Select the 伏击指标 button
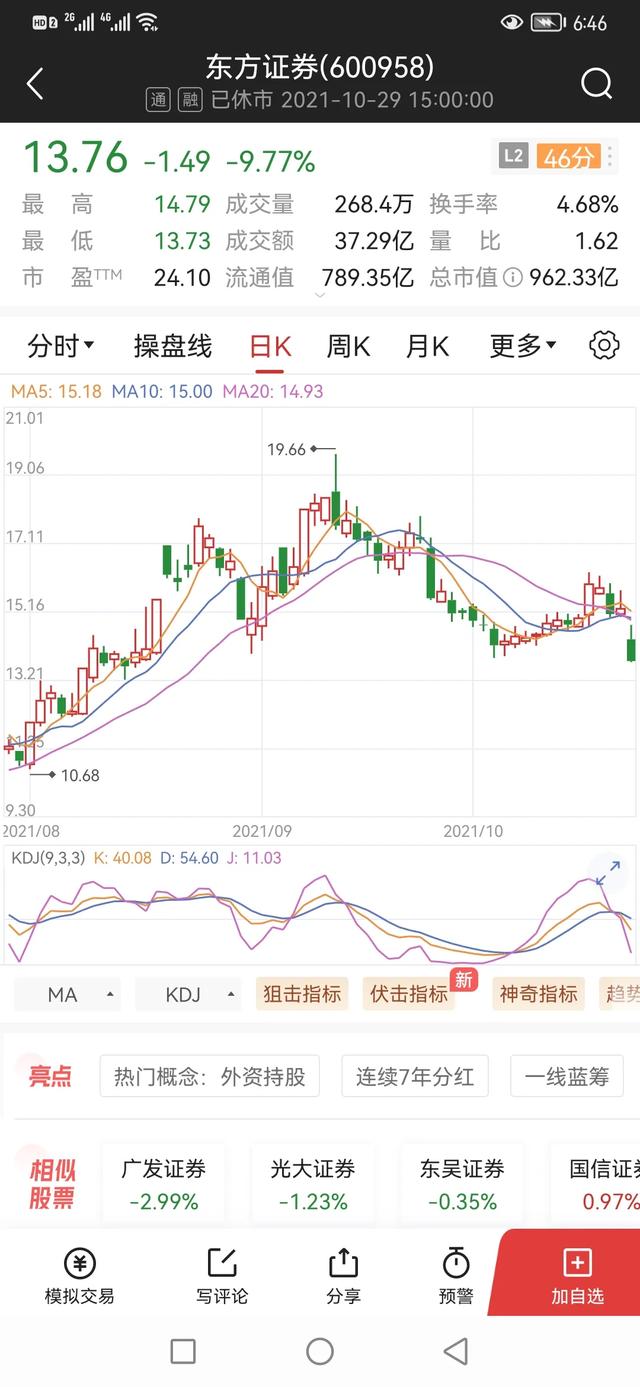The height and width of the screenshot is (1387, 640). [409, 994]
